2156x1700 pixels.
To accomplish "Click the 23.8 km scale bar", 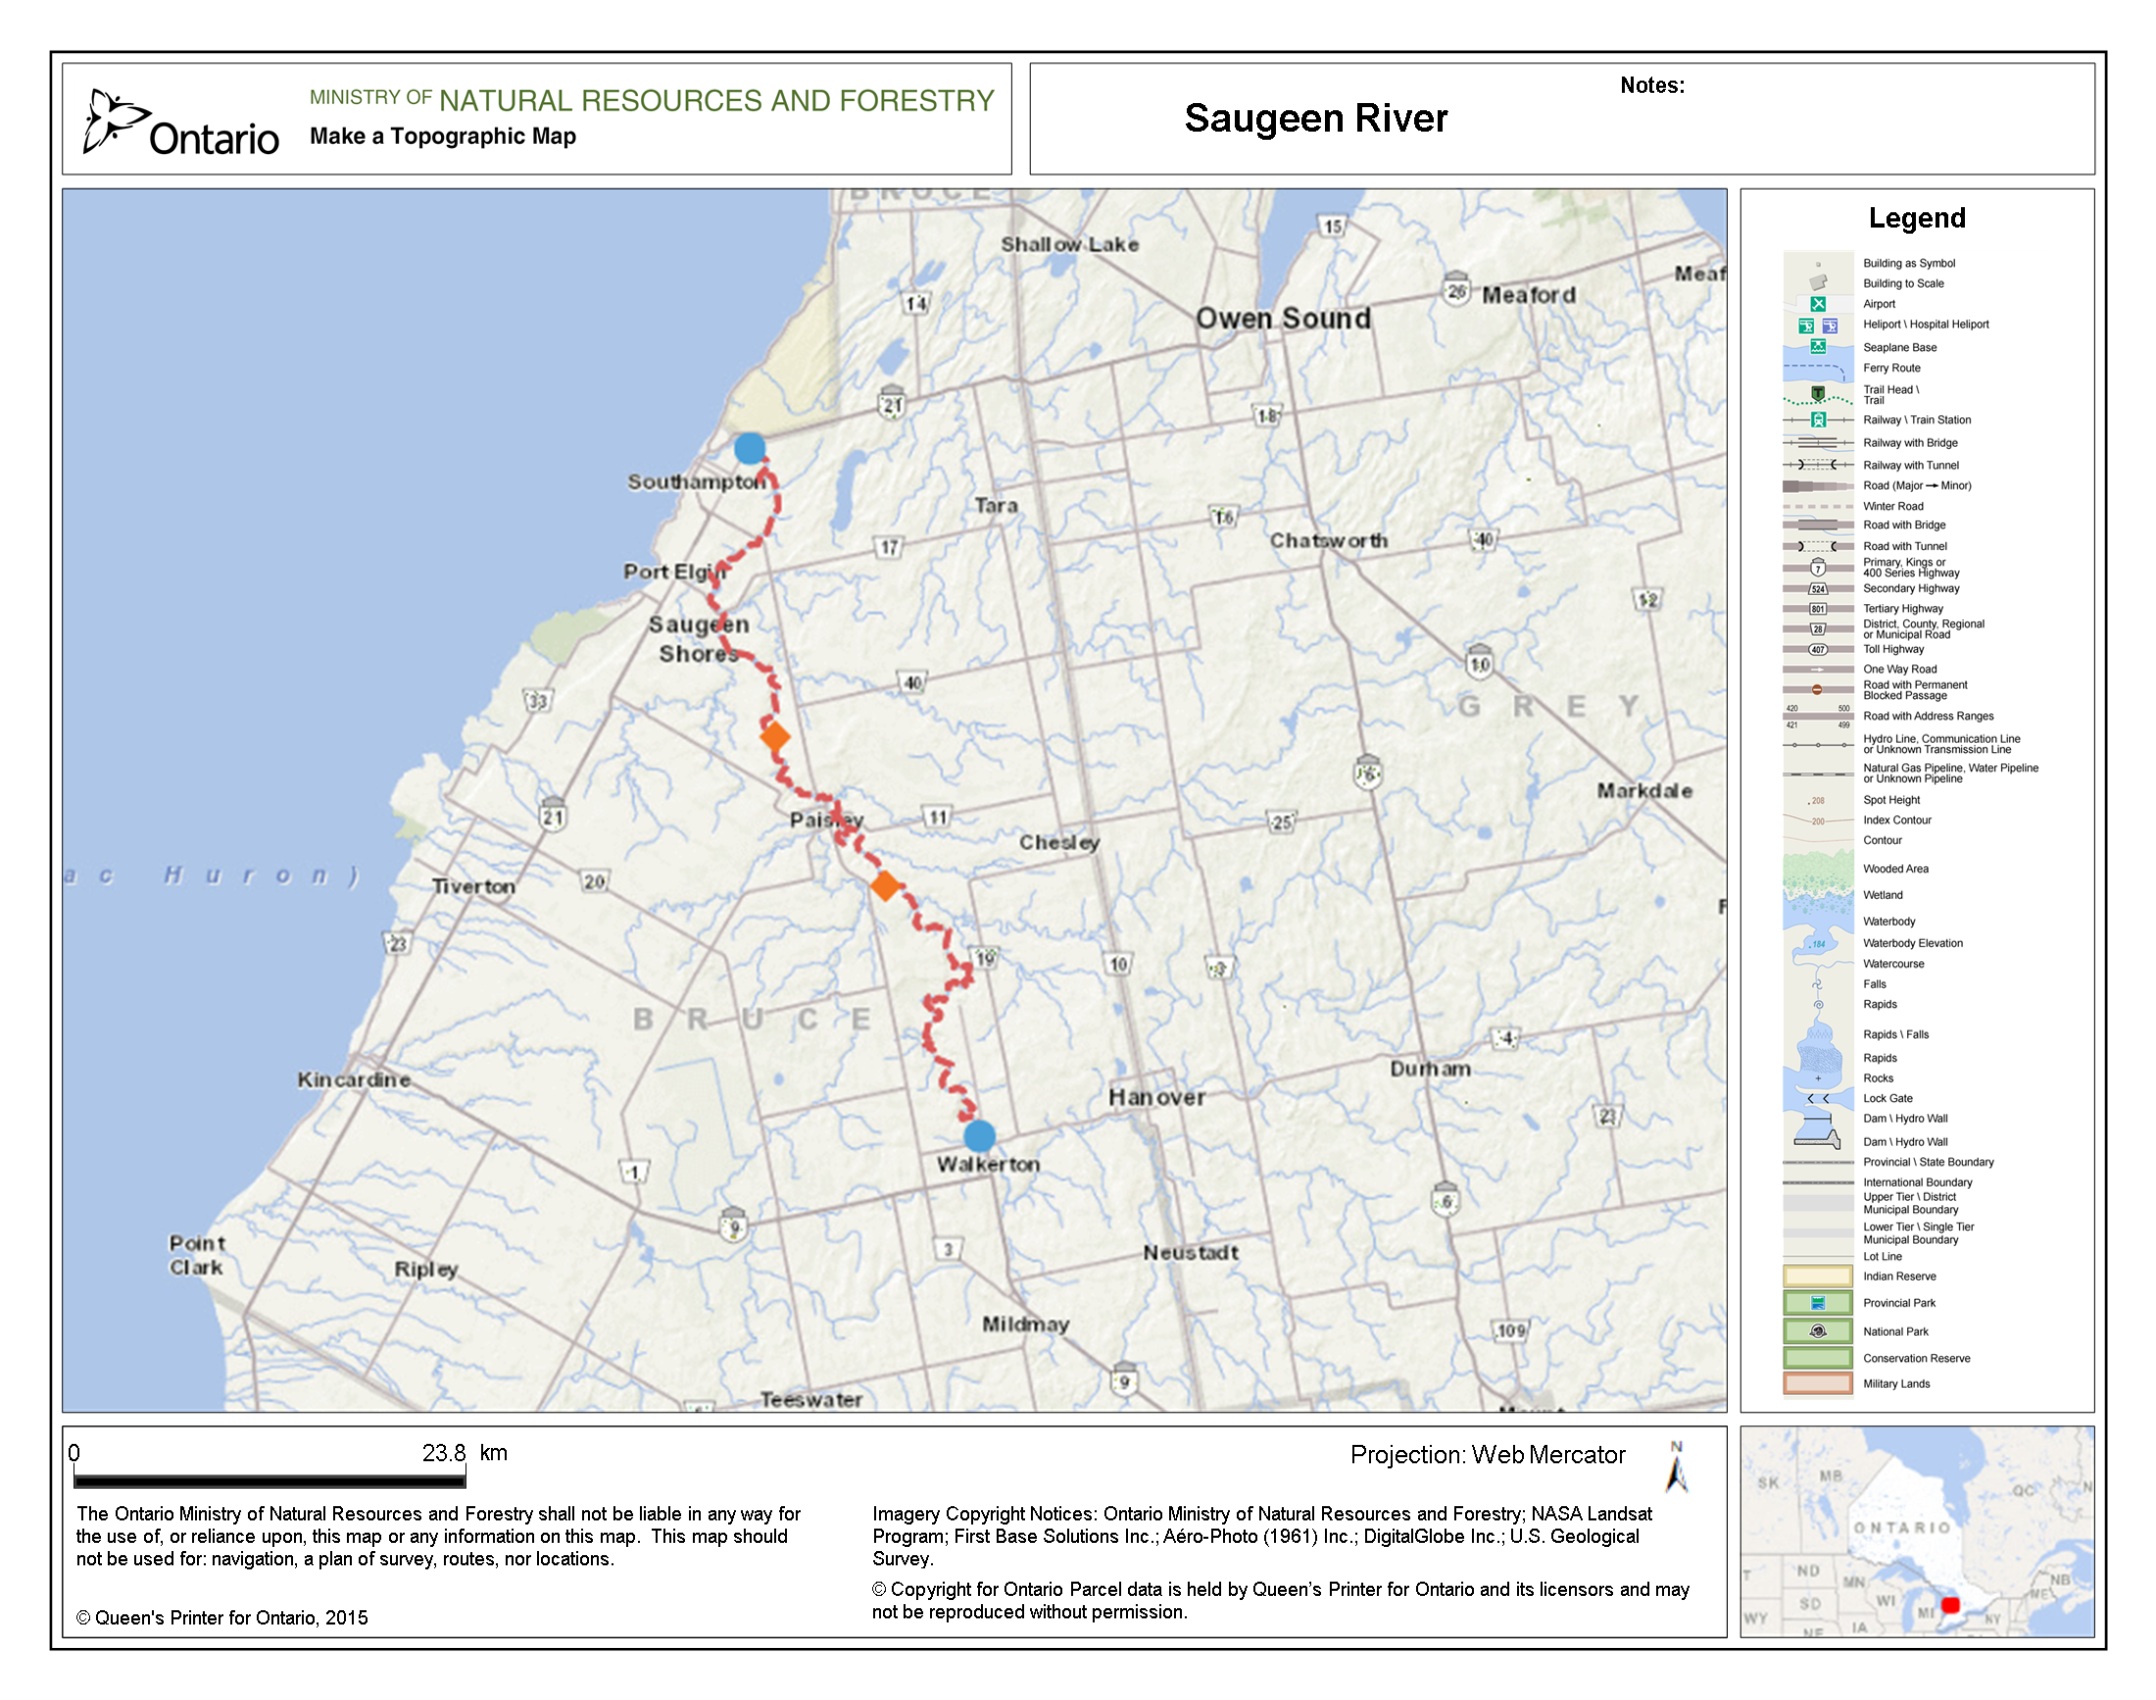I will pos(269,1479).
